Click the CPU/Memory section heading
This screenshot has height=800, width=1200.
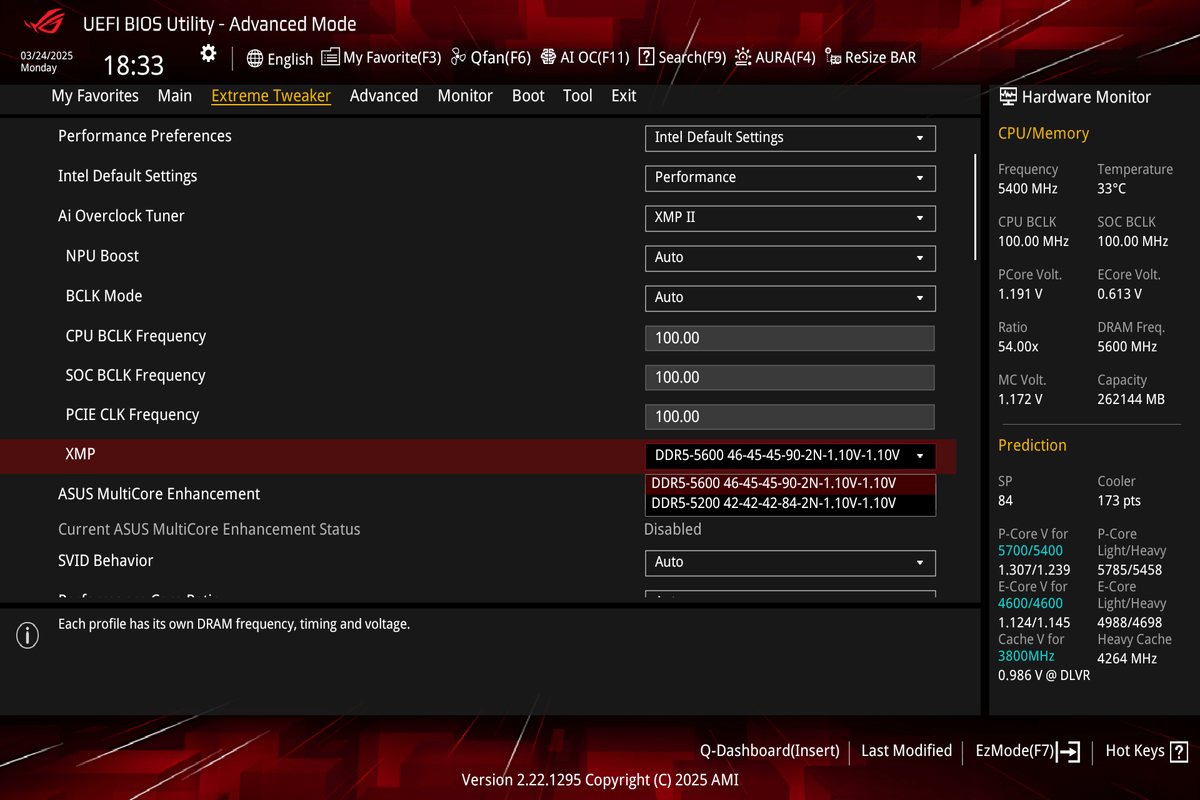click(1043, 133)
